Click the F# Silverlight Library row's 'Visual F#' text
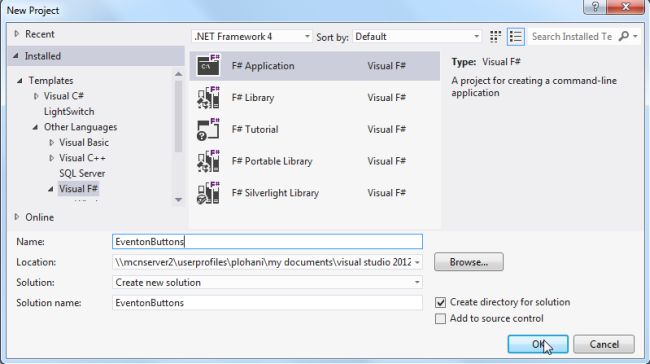This screenshot has width=650, height=364. [386, 193]
